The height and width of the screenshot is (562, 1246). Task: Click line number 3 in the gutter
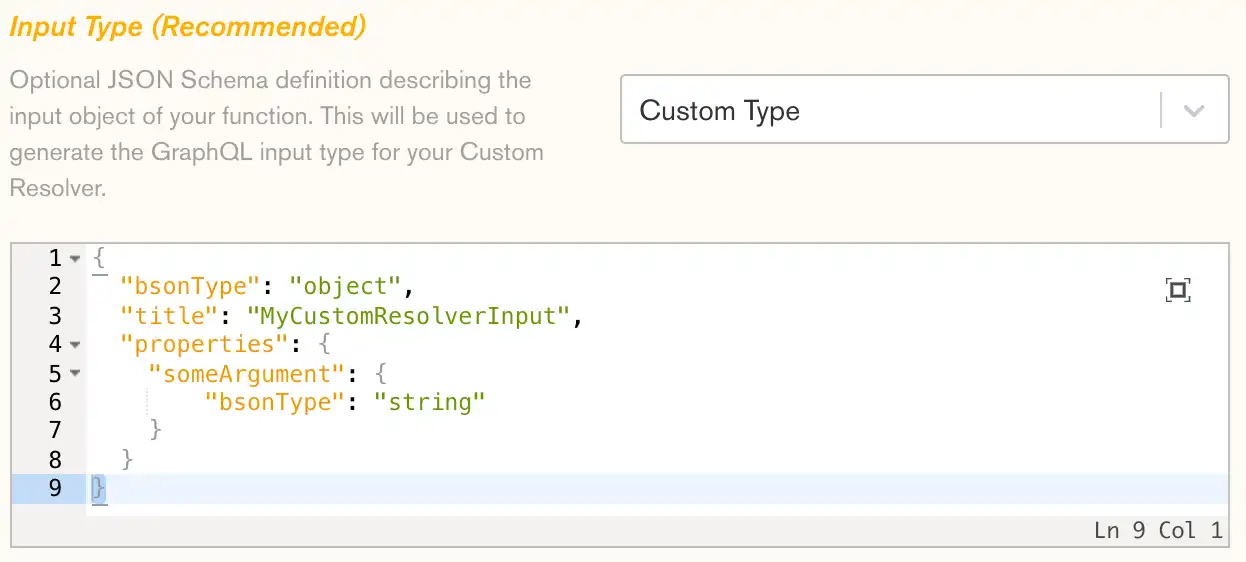54,316
